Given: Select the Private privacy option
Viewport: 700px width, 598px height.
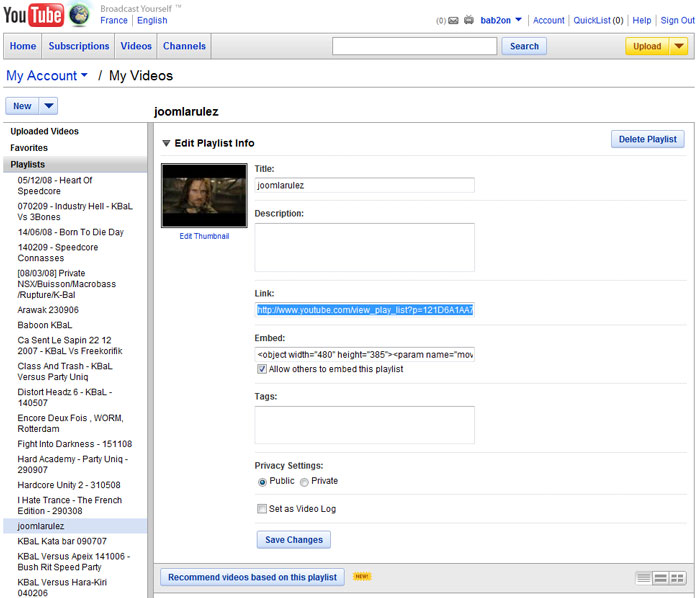Looking at the screenshot, I should 304,482.
